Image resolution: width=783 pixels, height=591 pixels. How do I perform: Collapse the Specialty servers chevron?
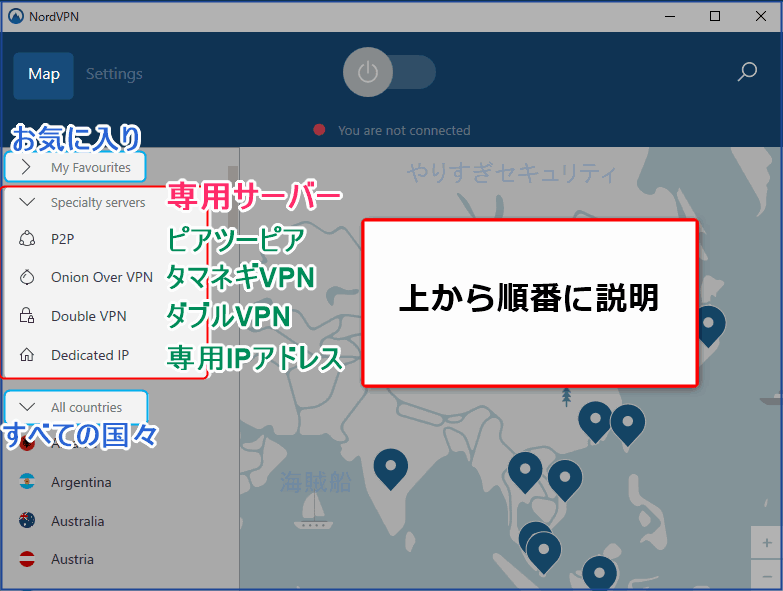click(x=26, y=202)
